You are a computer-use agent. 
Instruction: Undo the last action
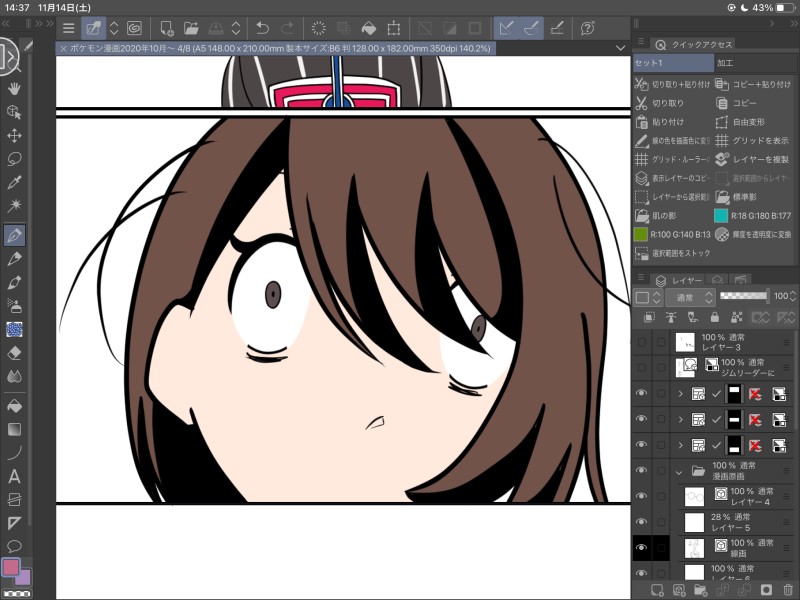[x=262, y=28]
